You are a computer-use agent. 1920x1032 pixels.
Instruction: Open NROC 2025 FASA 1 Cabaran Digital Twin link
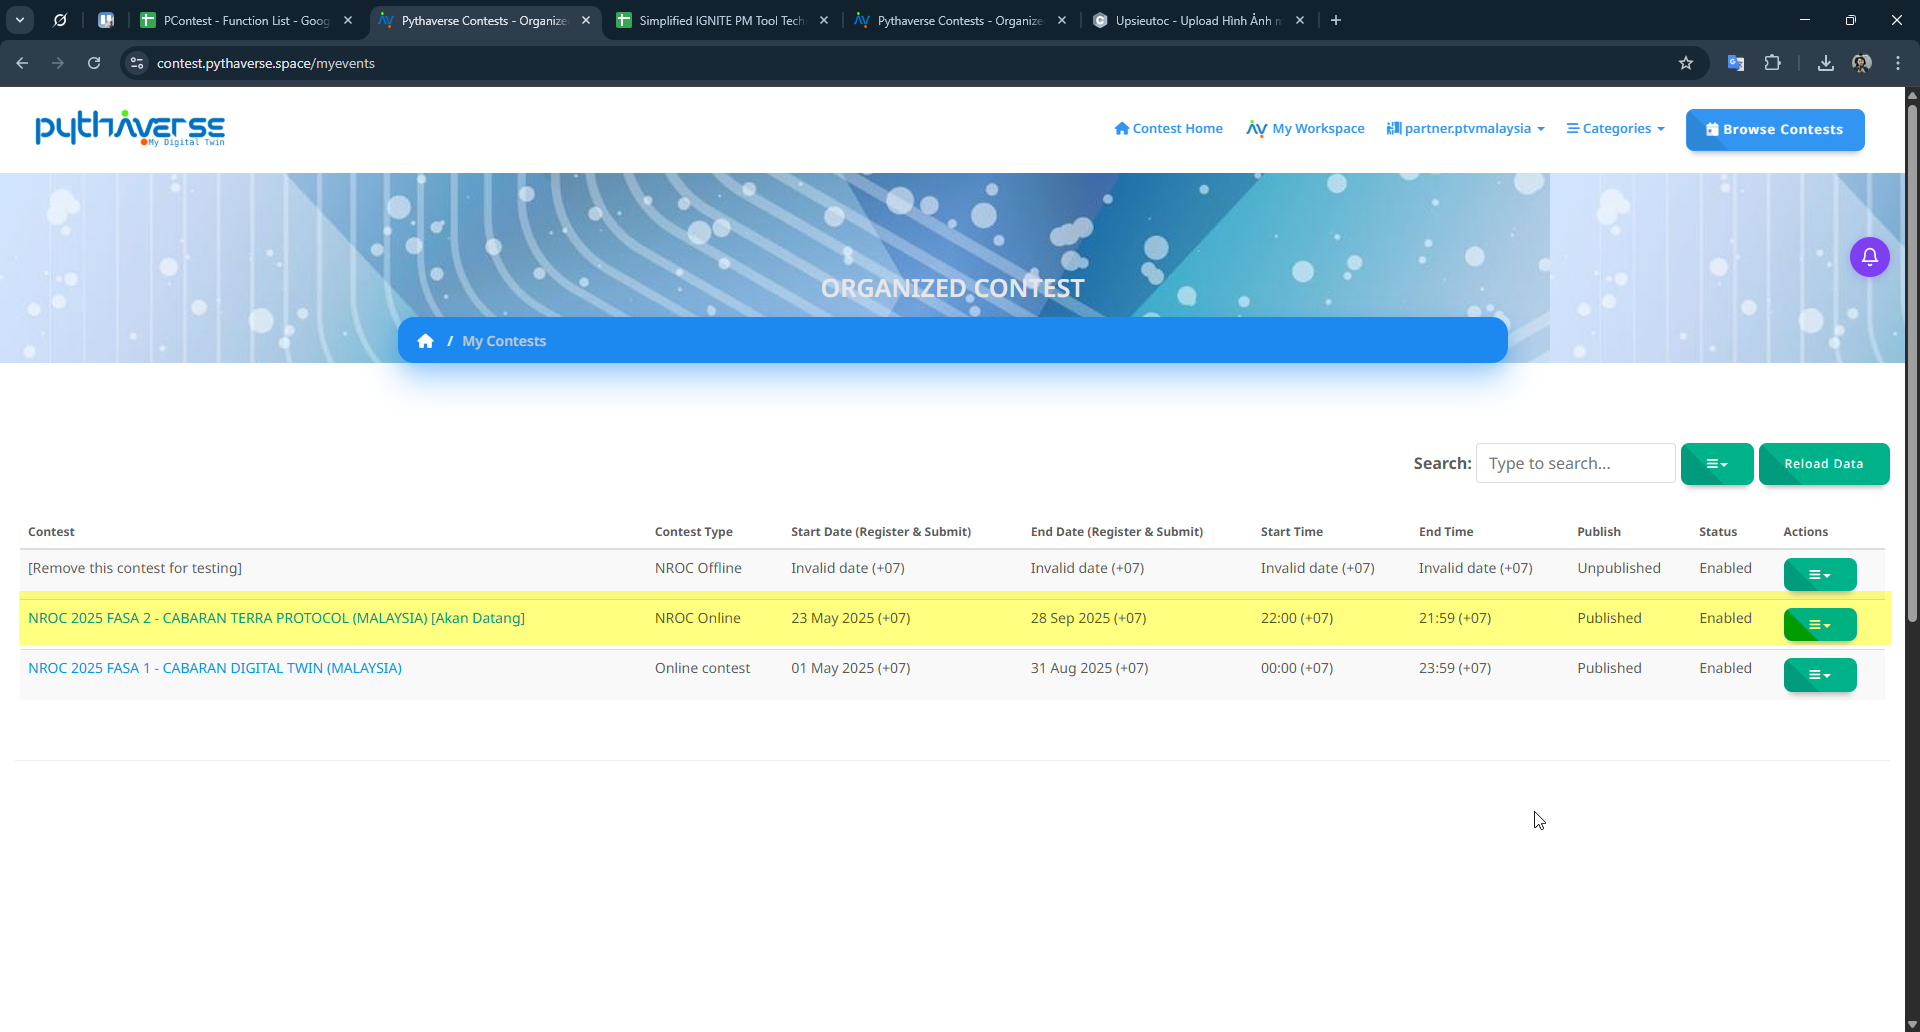[215, 668]
